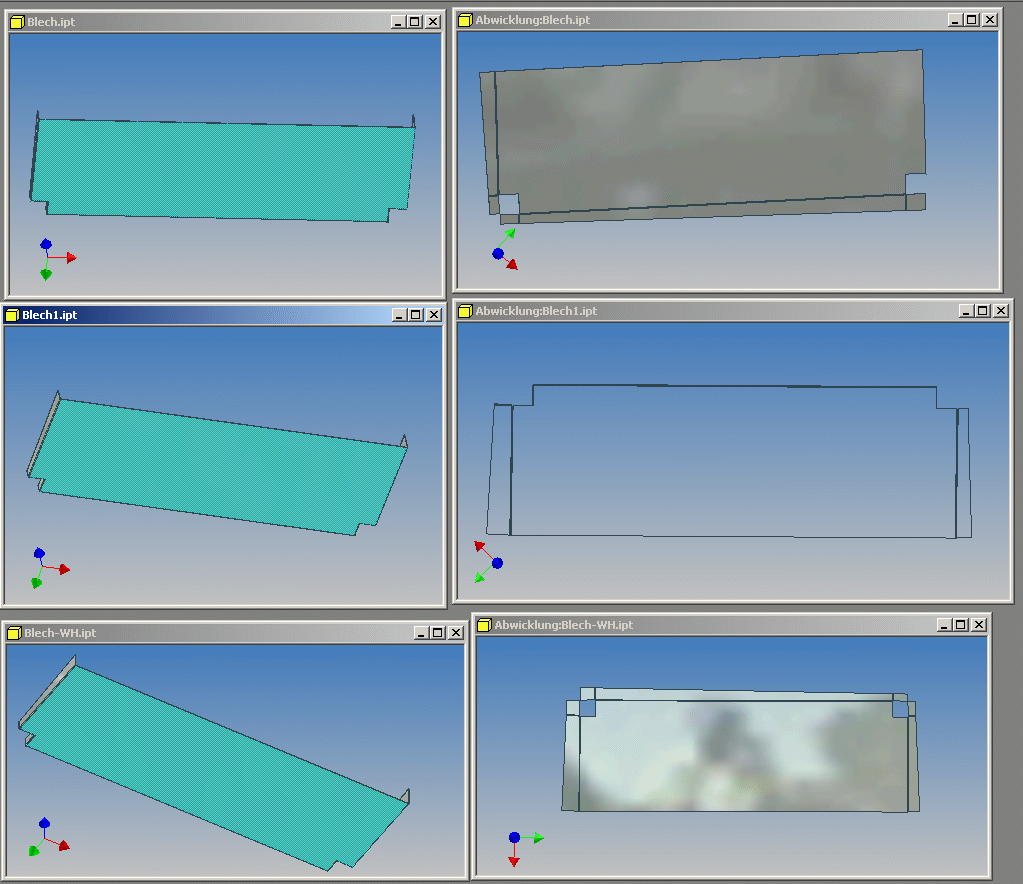Maximize the Abwicklung:Blech.ipt window

[x=971, y=20]
